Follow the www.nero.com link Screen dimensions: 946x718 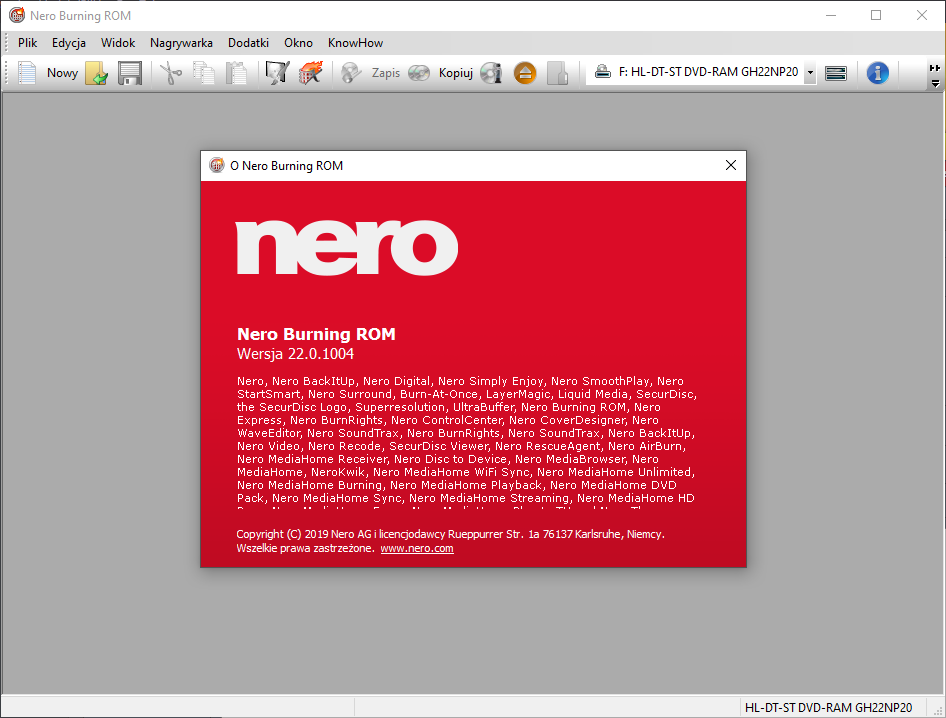(417, 548)
